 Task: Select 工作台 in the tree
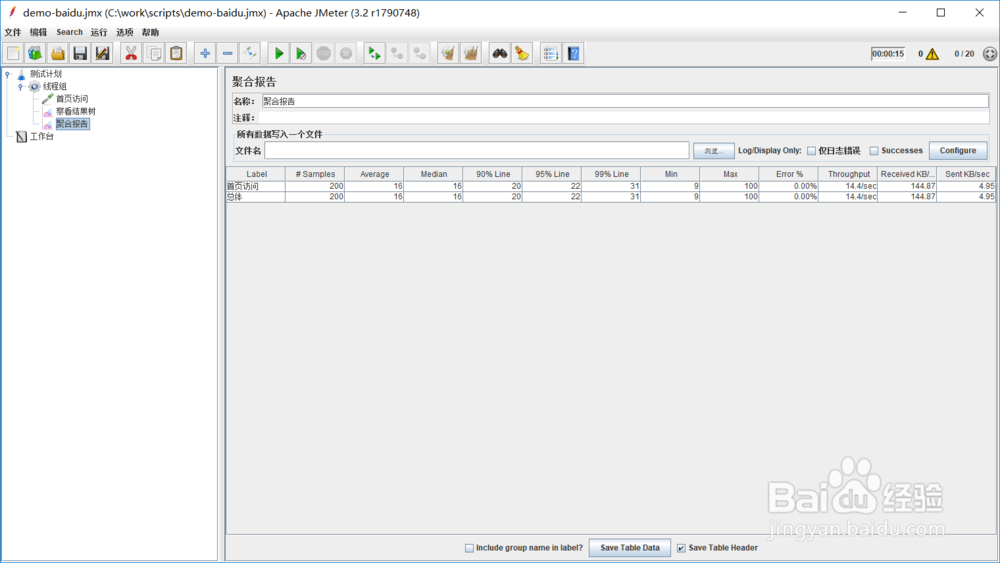coord(42,136)
